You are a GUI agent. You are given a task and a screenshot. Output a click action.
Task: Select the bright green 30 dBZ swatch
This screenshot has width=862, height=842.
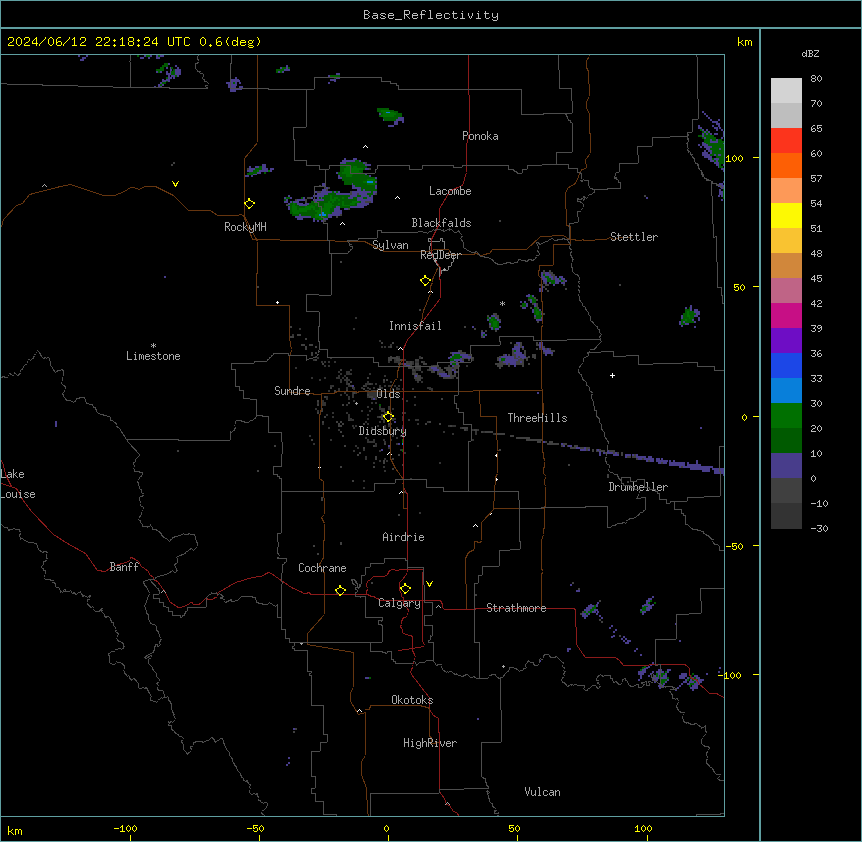(x=786, y=416)
